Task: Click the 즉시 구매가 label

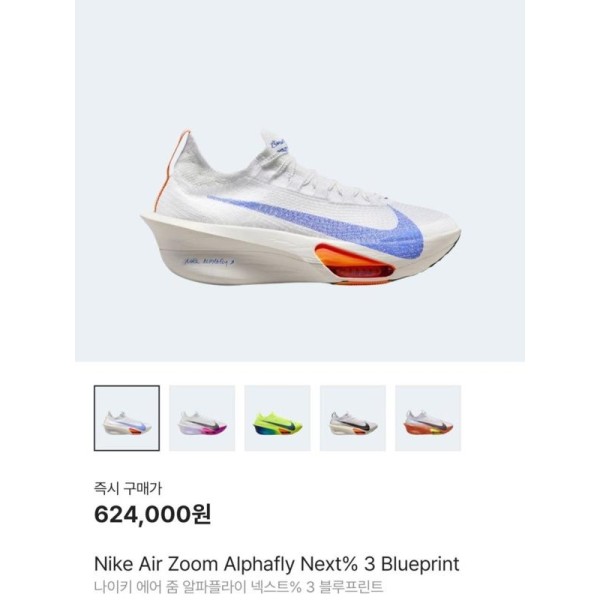Action: click(x=128, y=489)
